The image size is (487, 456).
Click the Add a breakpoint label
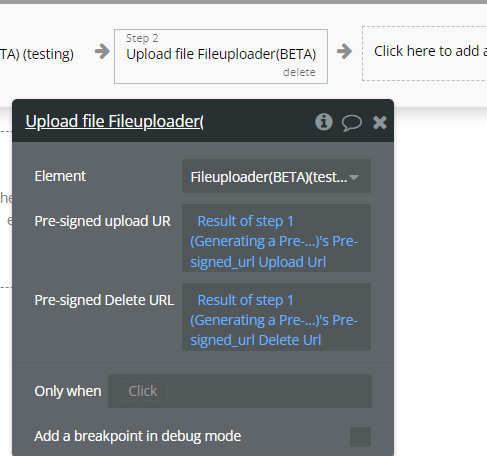click(138, 436)
